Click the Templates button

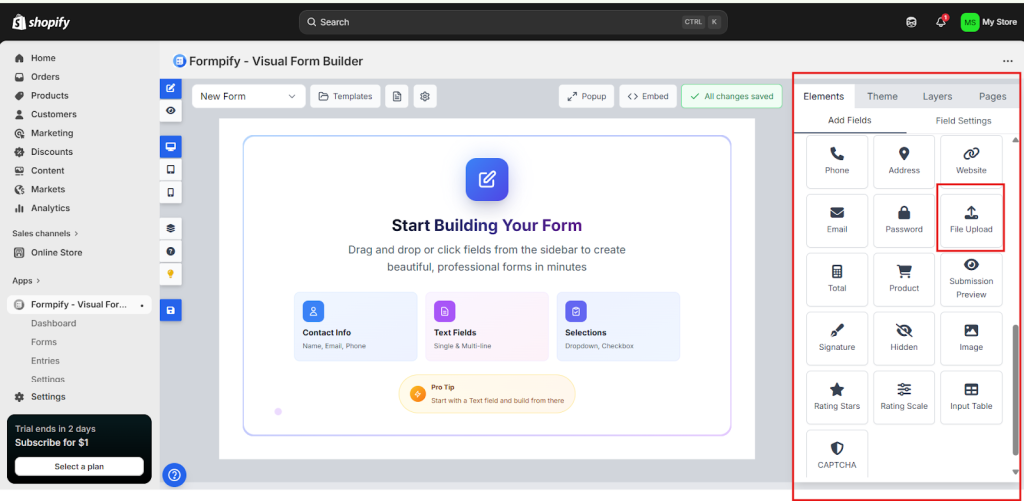(x=344, y=96)
